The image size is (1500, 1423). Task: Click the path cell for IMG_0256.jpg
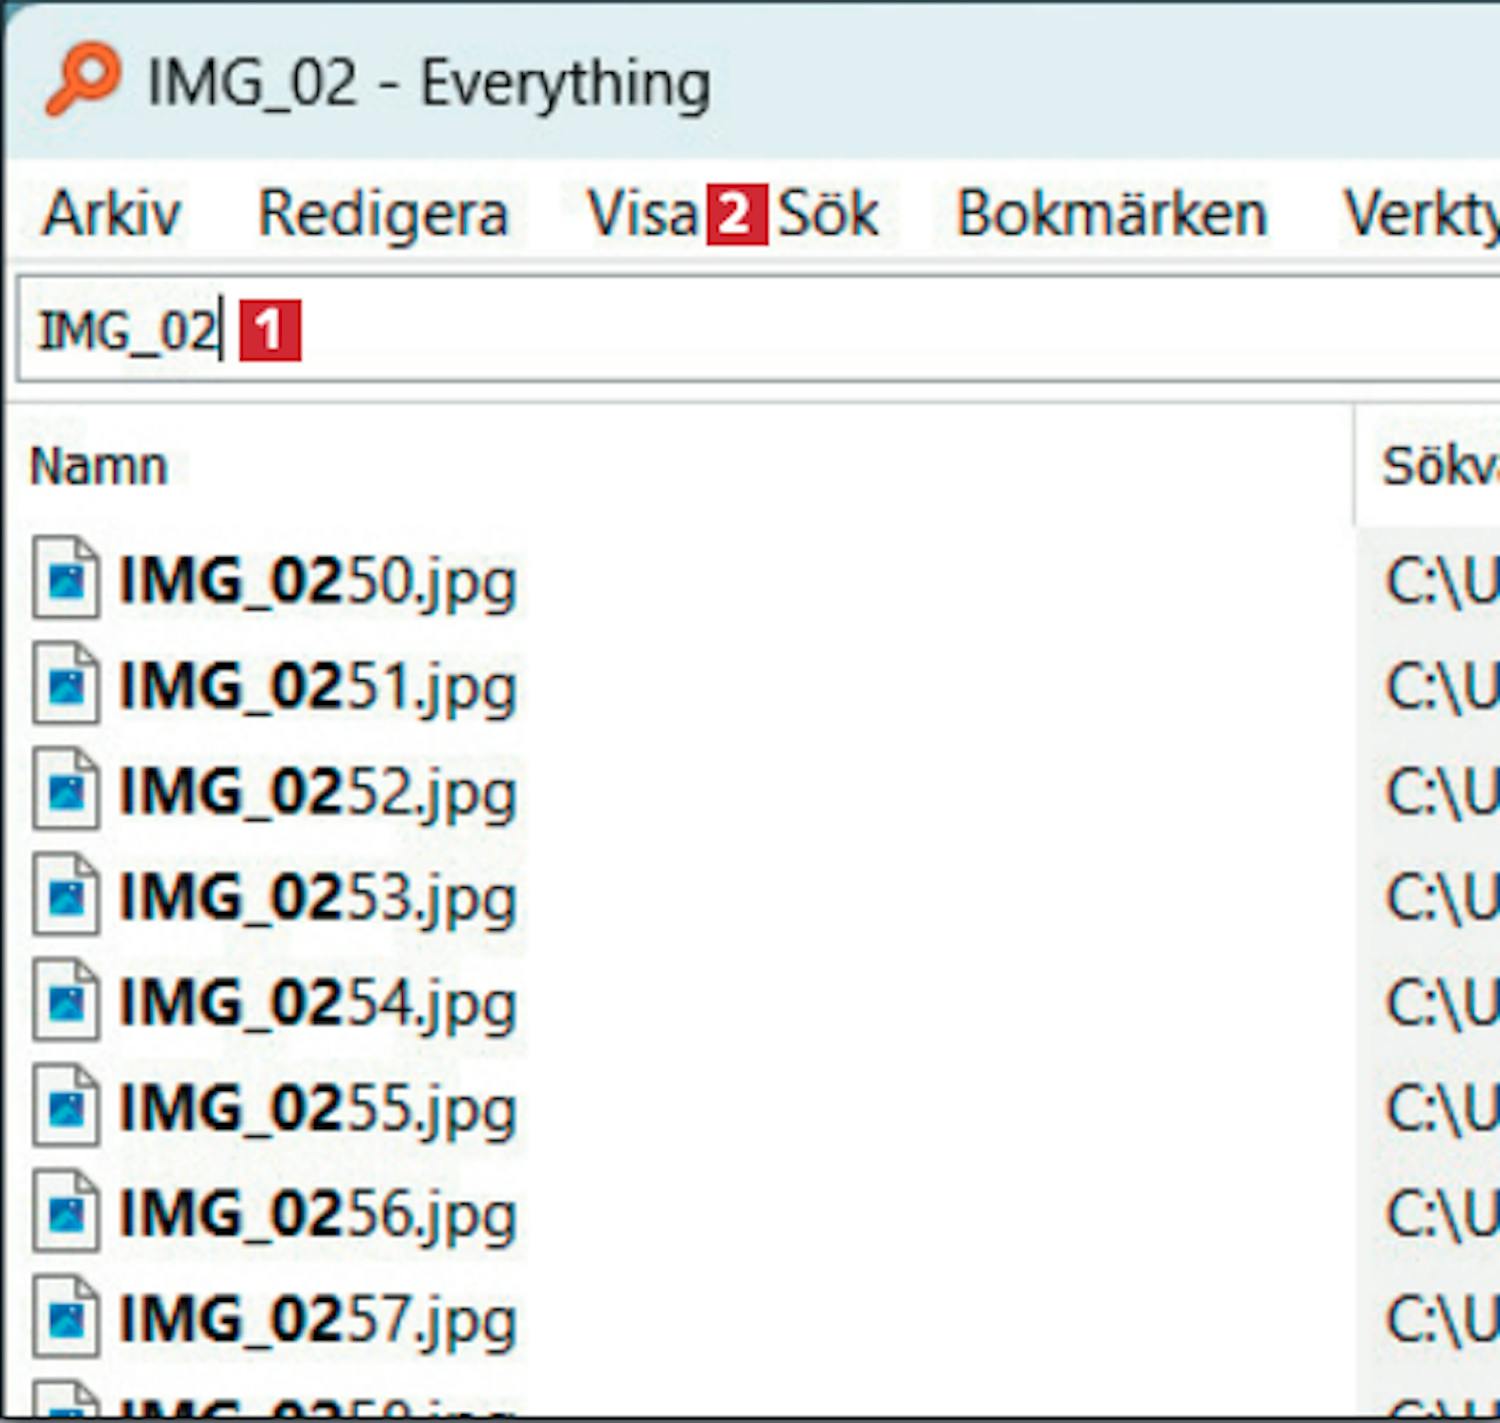(1429, 1214)
